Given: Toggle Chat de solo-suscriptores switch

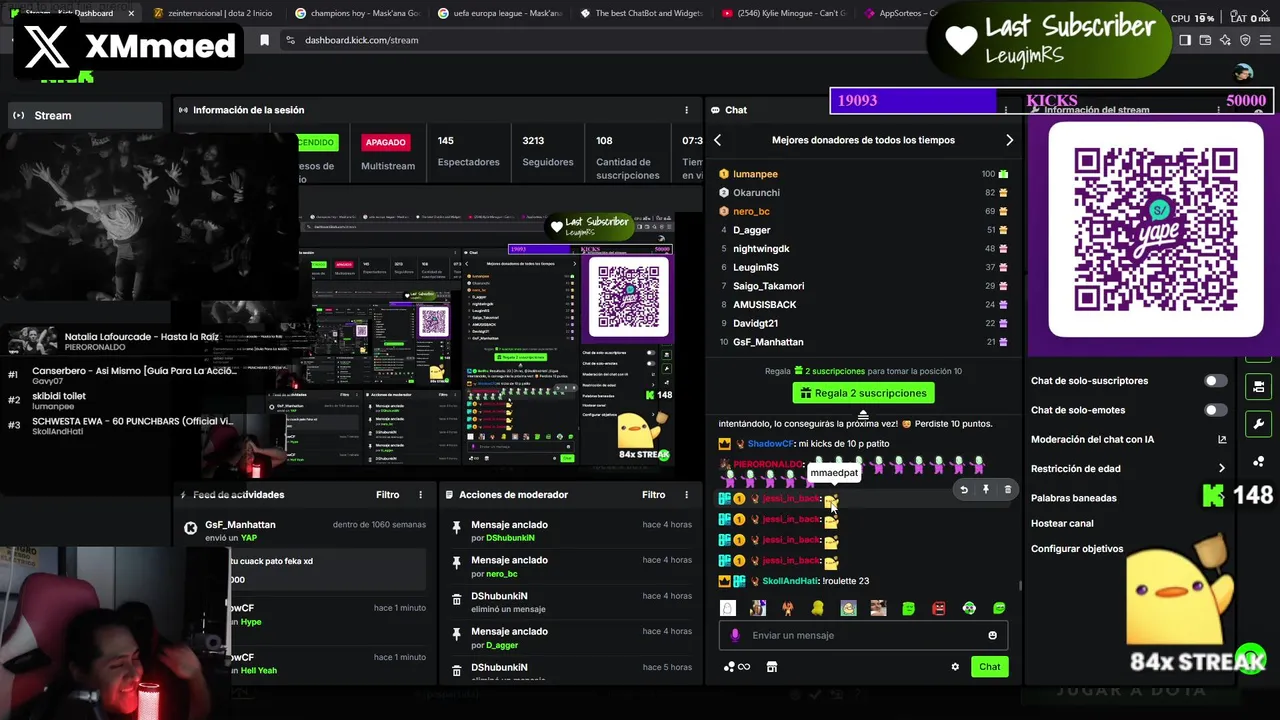Looking at the screenshot, I should [x=1215, y=381].
